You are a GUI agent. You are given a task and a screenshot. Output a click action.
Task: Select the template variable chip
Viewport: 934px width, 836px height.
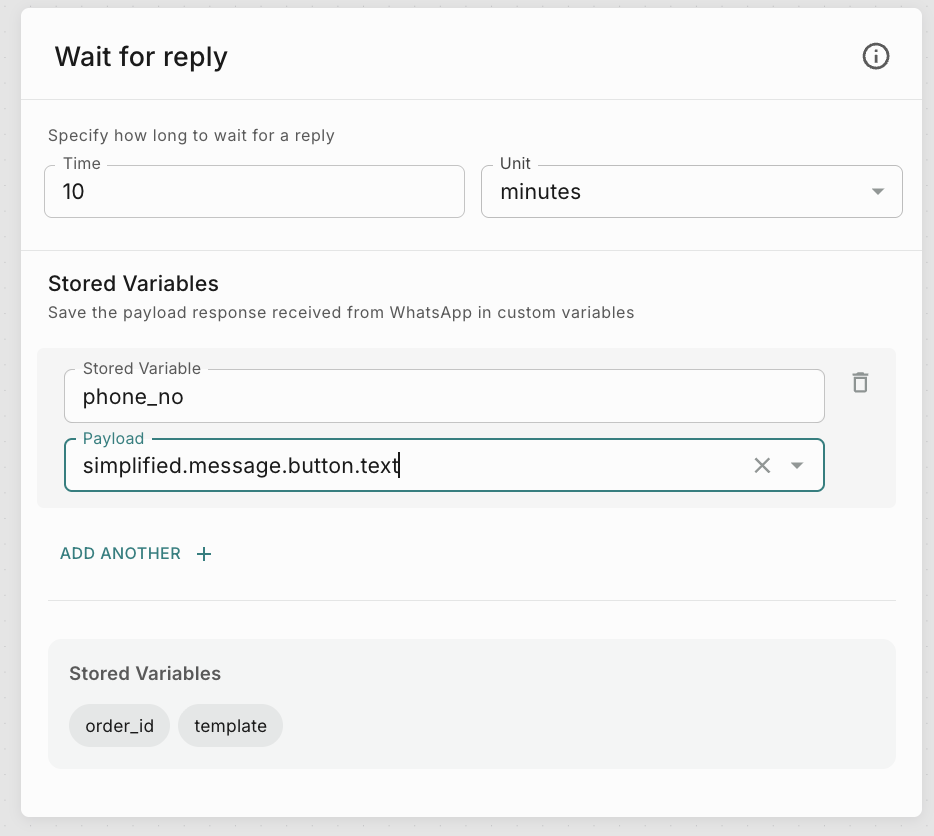click(x=230, y=726)
